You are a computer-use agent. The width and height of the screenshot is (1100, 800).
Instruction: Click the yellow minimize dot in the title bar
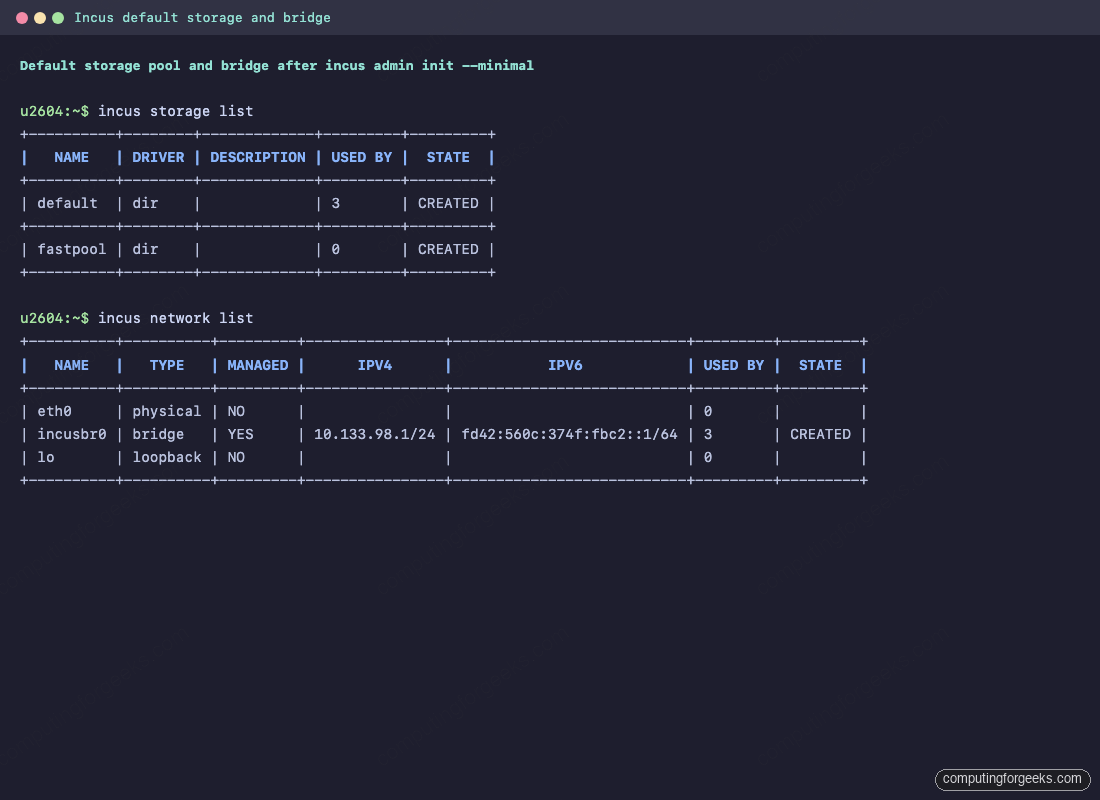[x=40, y=18]
